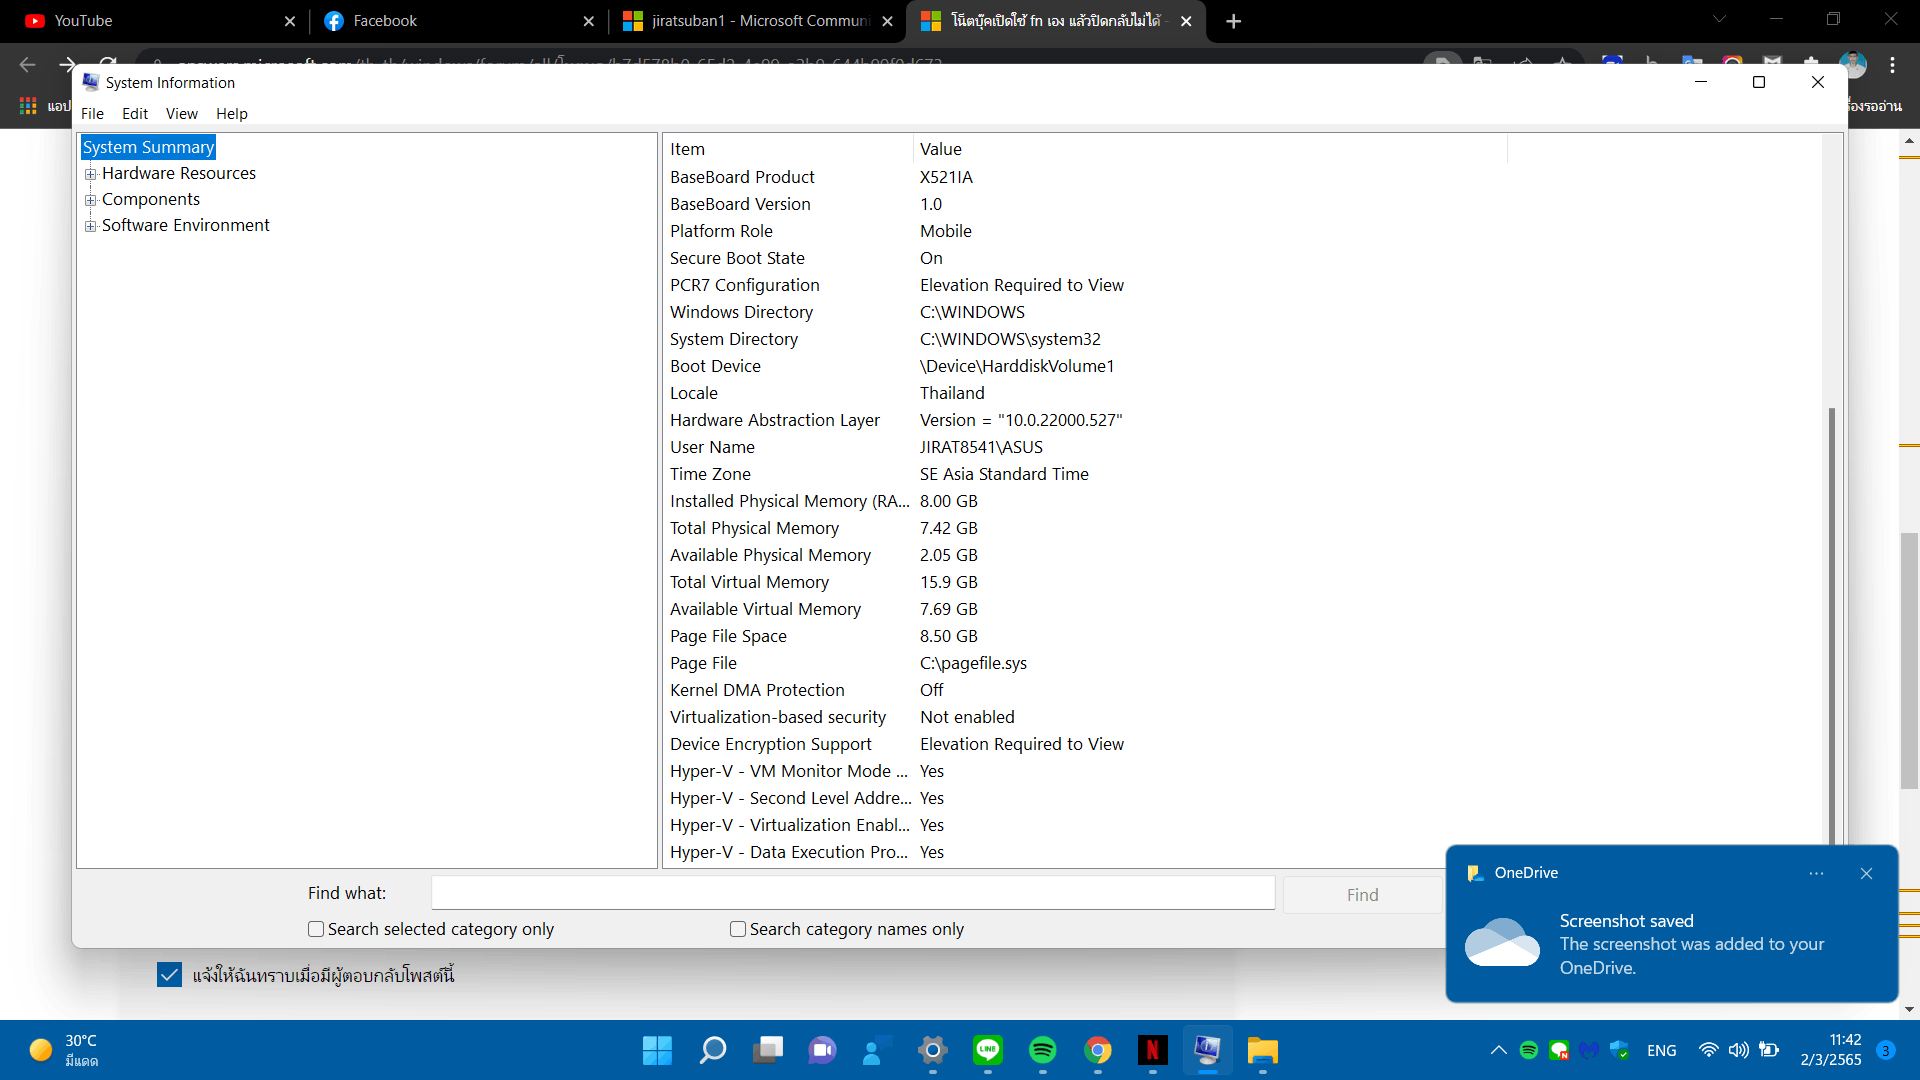The width and height of the screenshot is (1920, 1080).
Task: Enable Search selected category only
Action: coord(316,929)
